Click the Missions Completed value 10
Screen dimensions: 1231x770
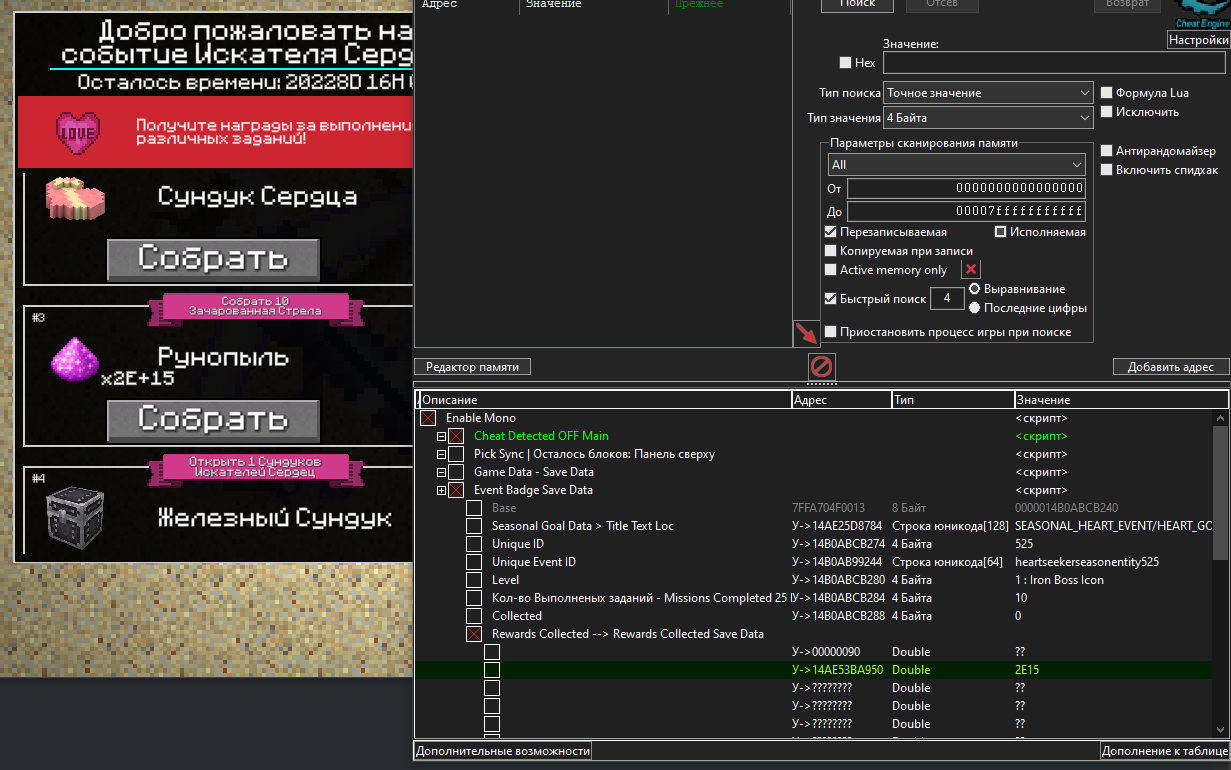click(1021, 598)
